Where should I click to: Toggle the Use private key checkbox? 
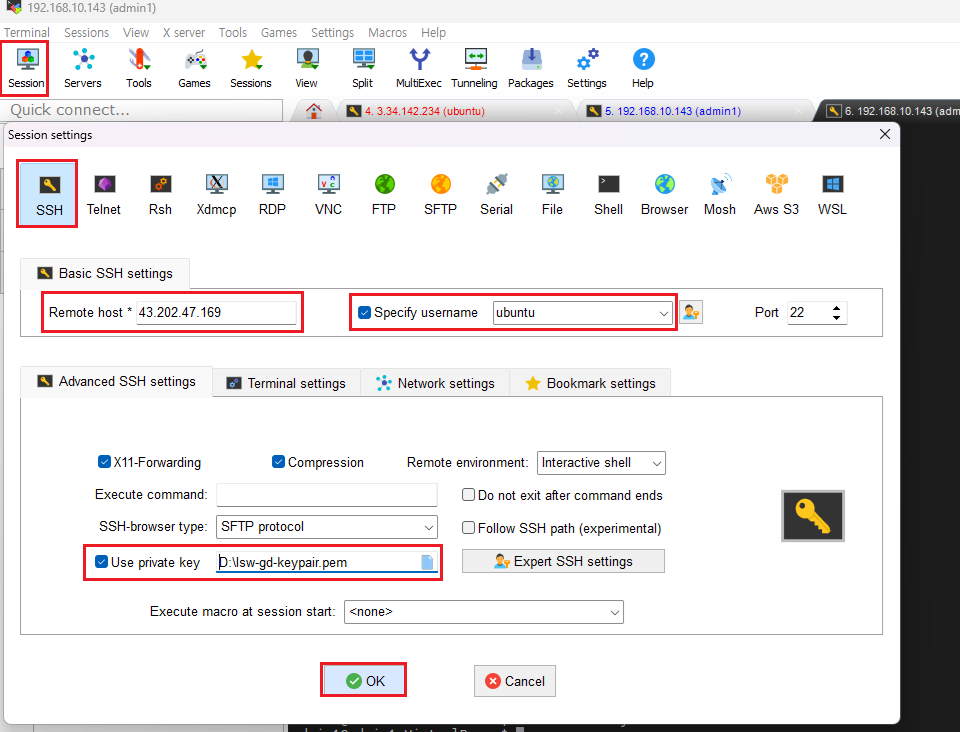click(102, 561)
